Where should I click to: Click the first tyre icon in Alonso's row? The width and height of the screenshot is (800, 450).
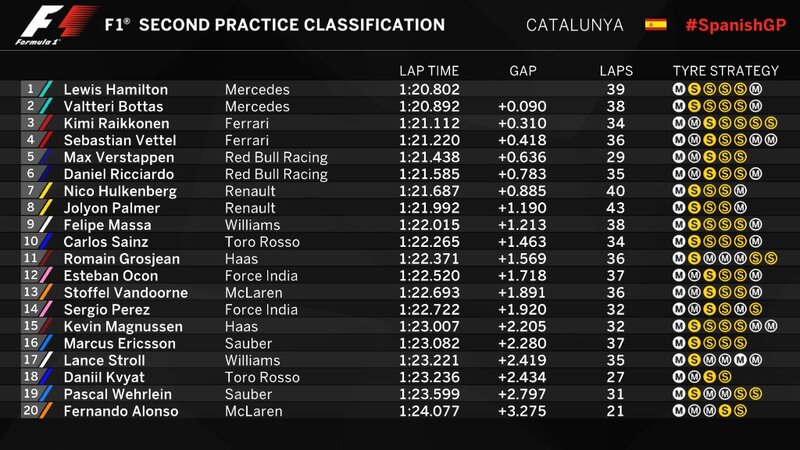pos(679,412)
